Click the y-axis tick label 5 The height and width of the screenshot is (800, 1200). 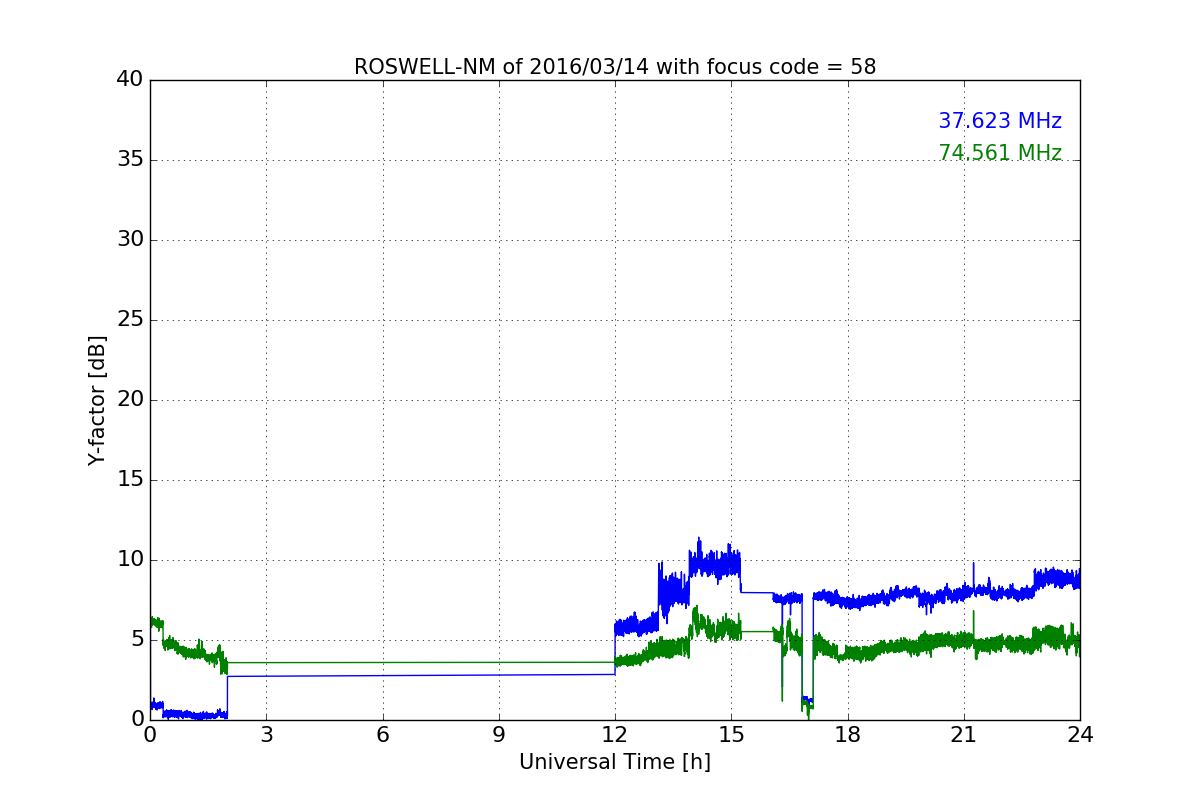coord(137,640)
